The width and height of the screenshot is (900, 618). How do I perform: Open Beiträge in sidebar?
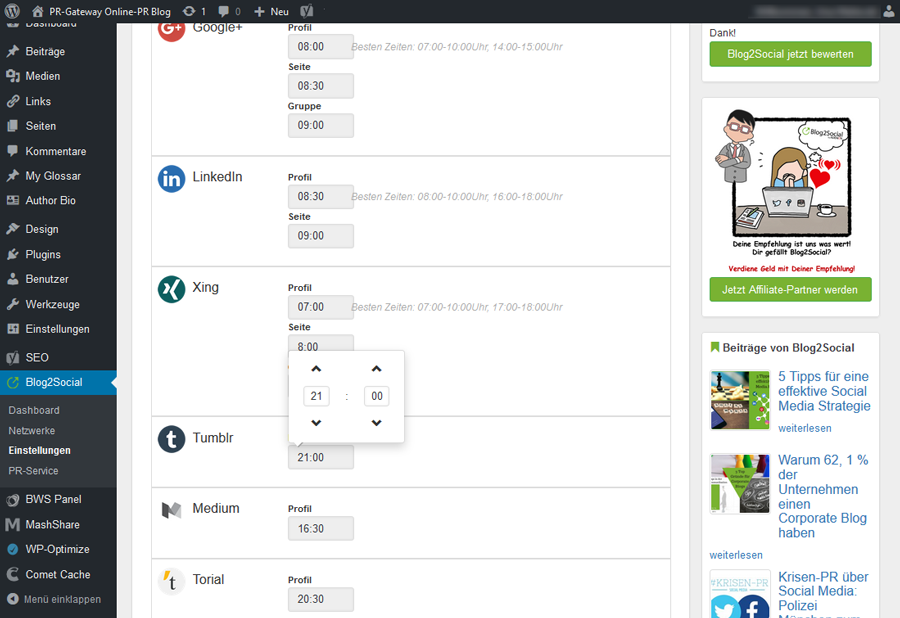coord(45,52)
